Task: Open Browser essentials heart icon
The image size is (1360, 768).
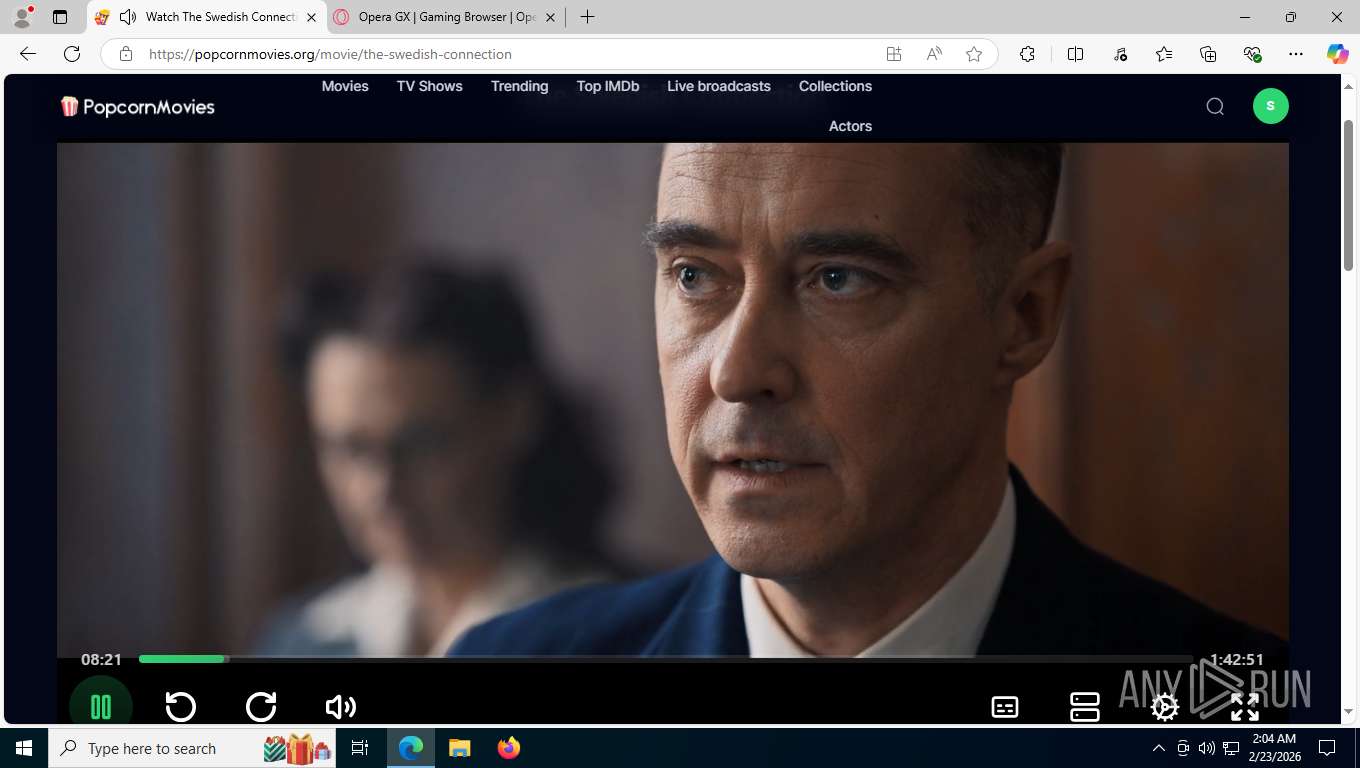Action: coord(1252,54)
